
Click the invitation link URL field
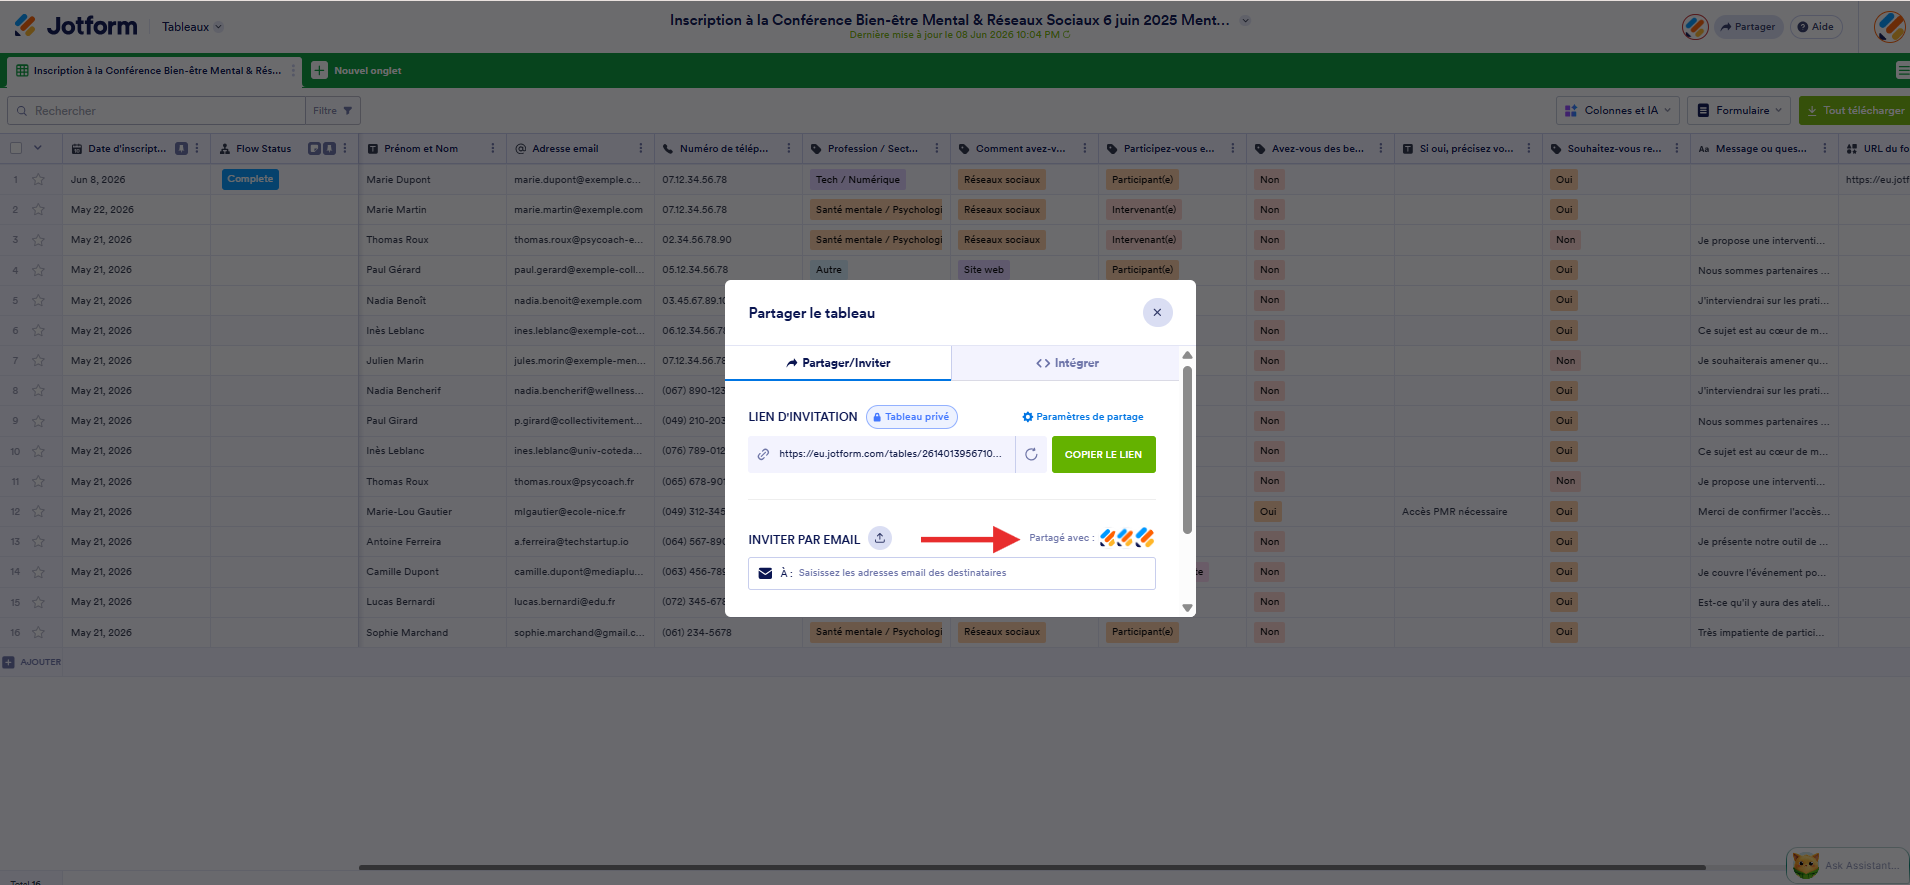point(881,454)
